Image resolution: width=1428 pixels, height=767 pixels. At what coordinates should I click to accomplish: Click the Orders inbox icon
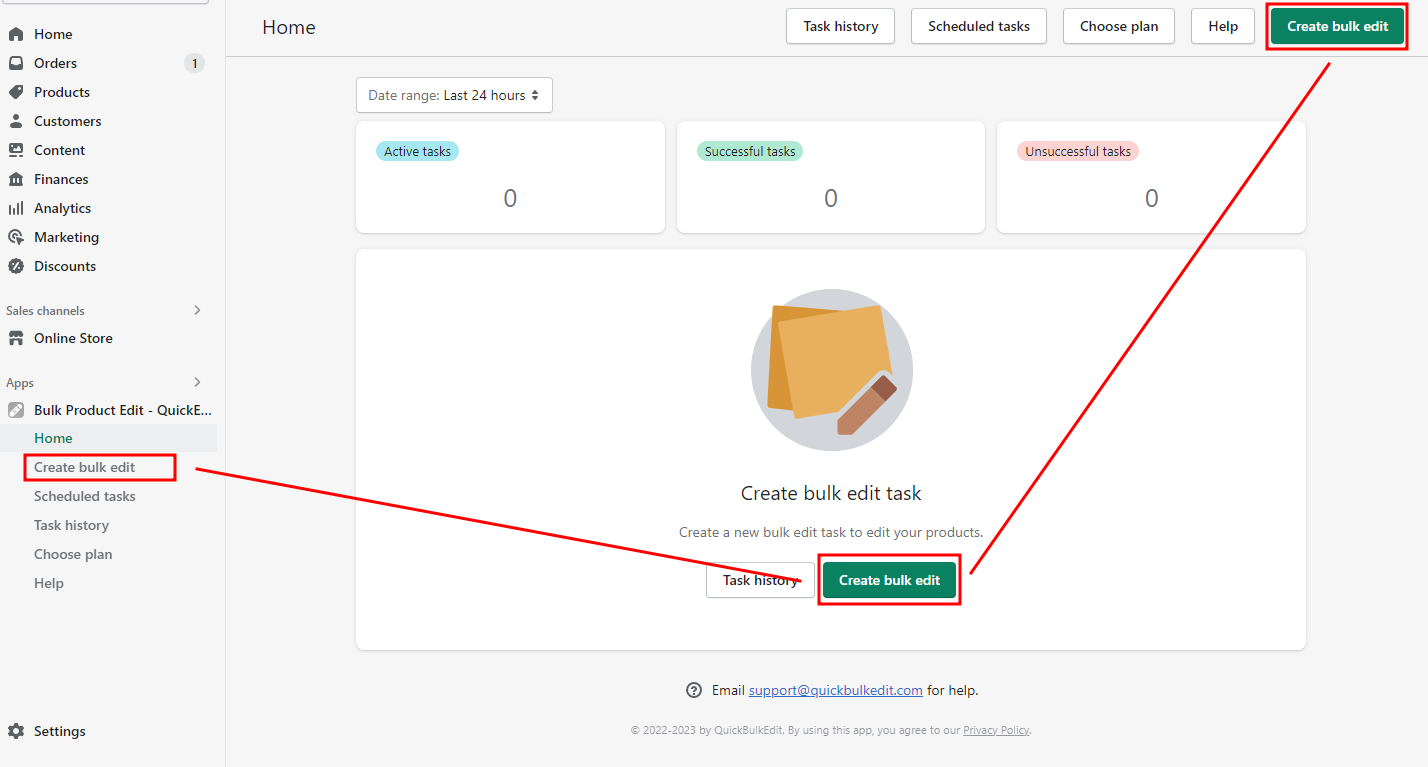[x=16, y=63]
